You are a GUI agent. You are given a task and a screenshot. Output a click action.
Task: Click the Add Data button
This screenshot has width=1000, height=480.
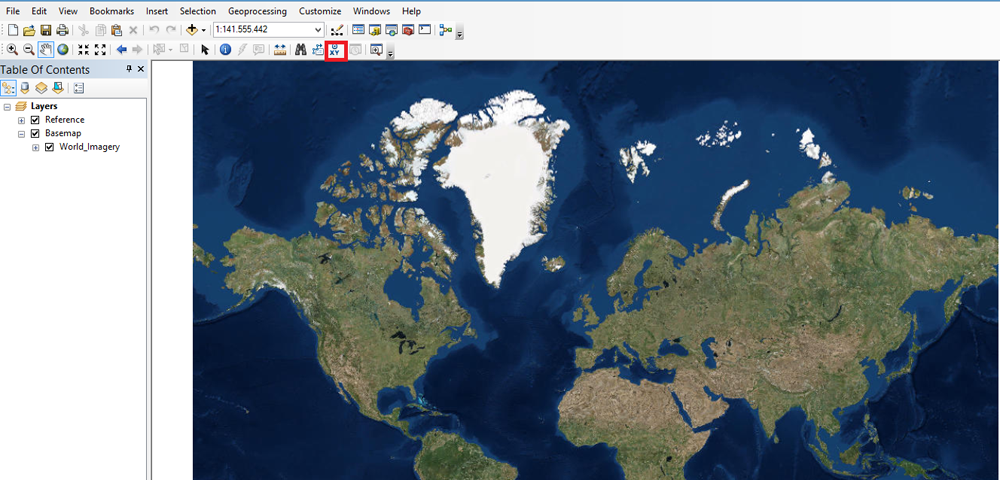tap(192, 30)
